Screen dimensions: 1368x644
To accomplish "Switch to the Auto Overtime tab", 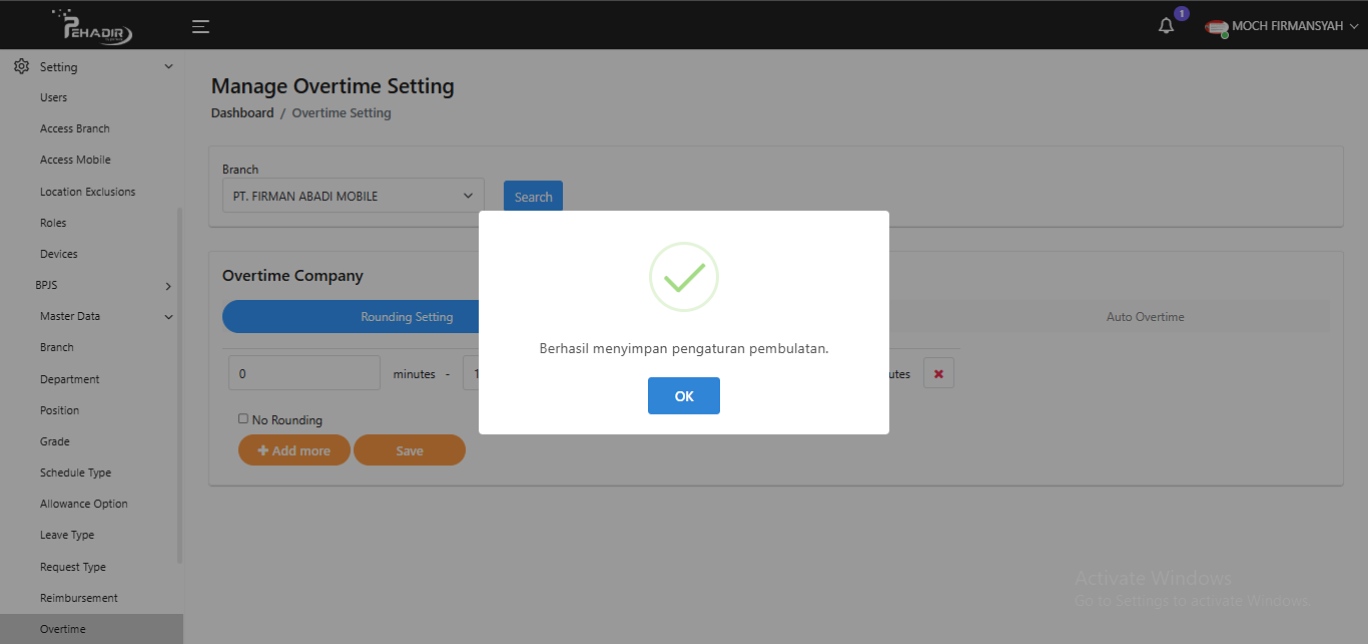I will pos(1144,317).
